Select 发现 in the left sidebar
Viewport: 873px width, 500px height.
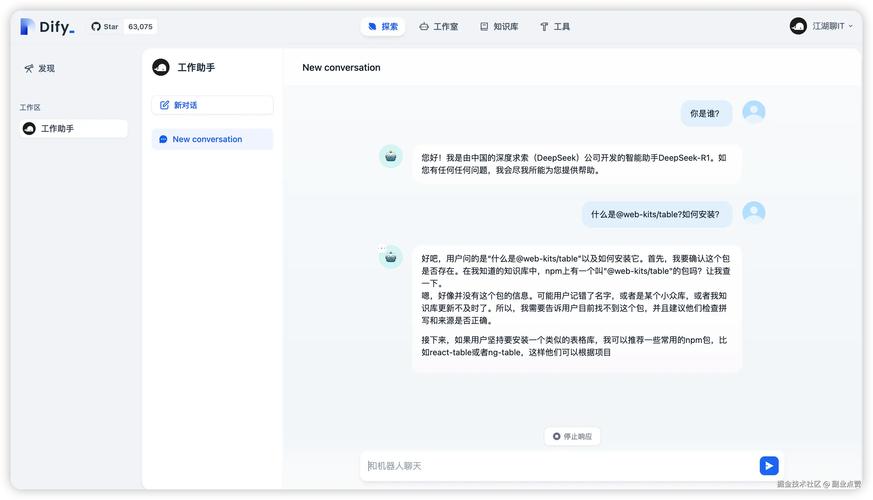point(40,68)
